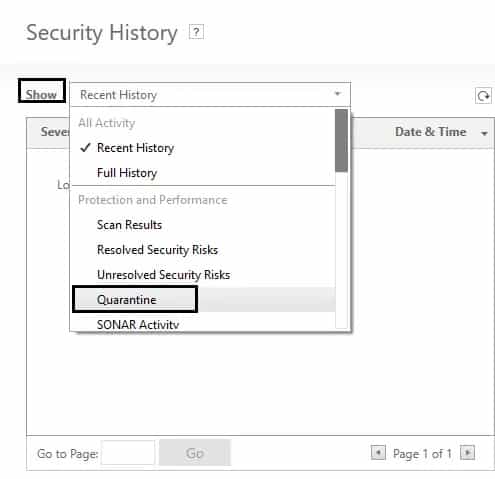Click the Go button
This screenshot has width=495, height=479.
[x=195, y=453]
